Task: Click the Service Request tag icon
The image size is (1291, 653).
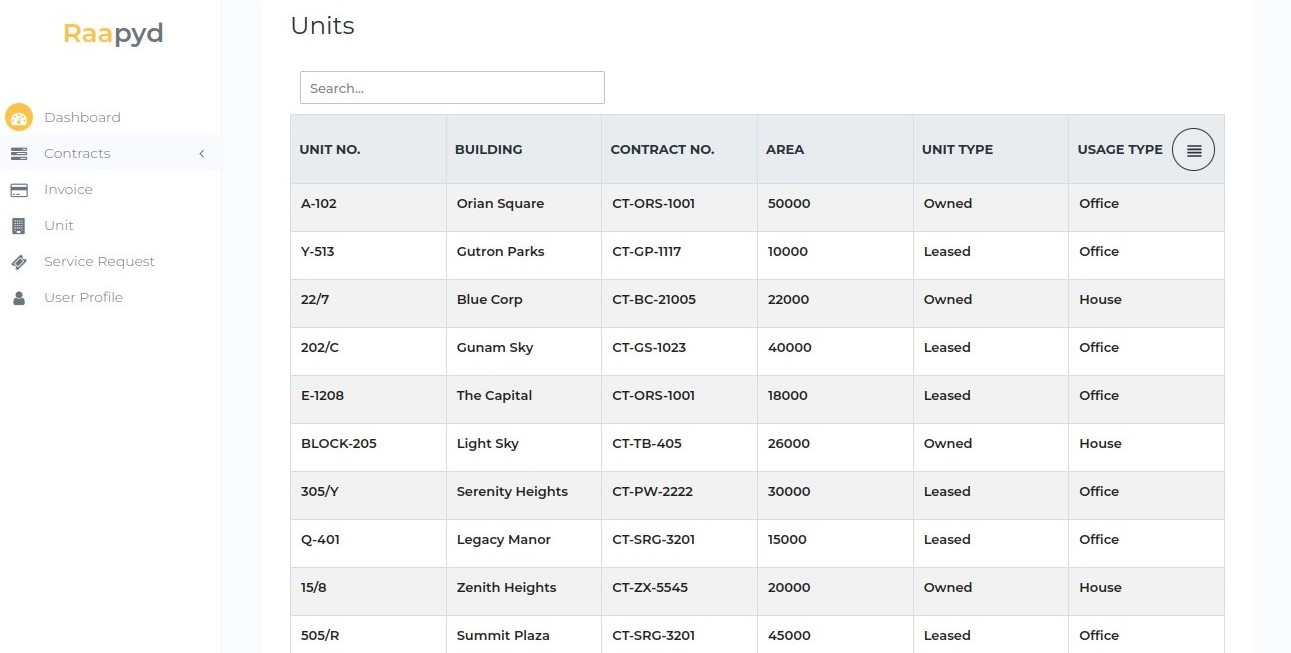Action: point(19,261)
